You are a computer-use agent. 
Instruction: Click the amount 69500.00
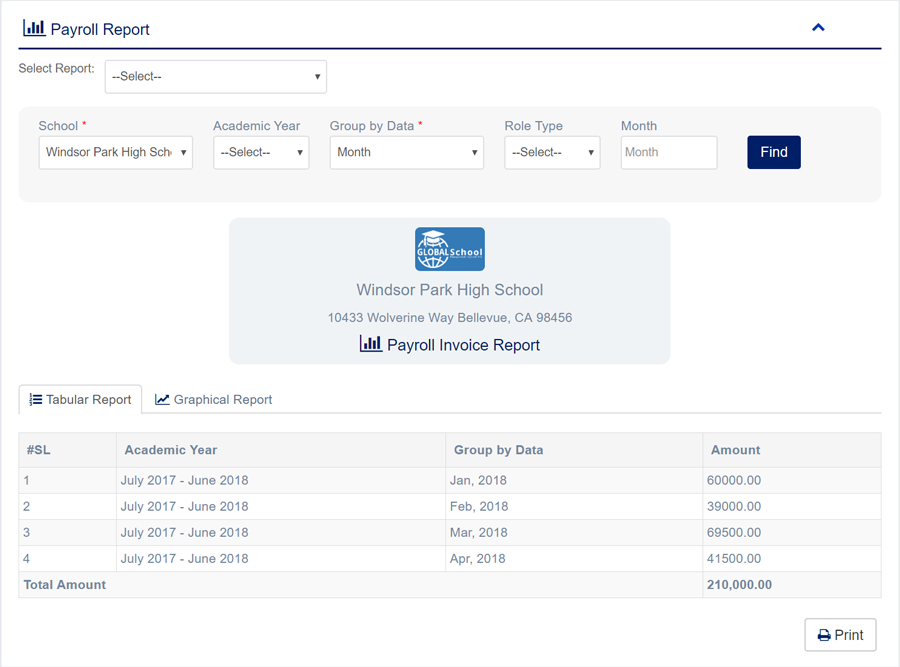tap(734, 533)
